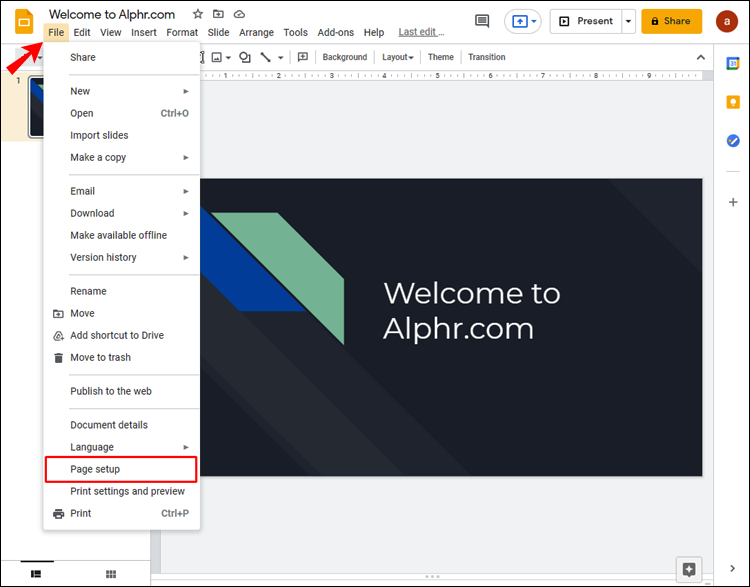Open the Present options dropdown arrow

pos(629,21)
